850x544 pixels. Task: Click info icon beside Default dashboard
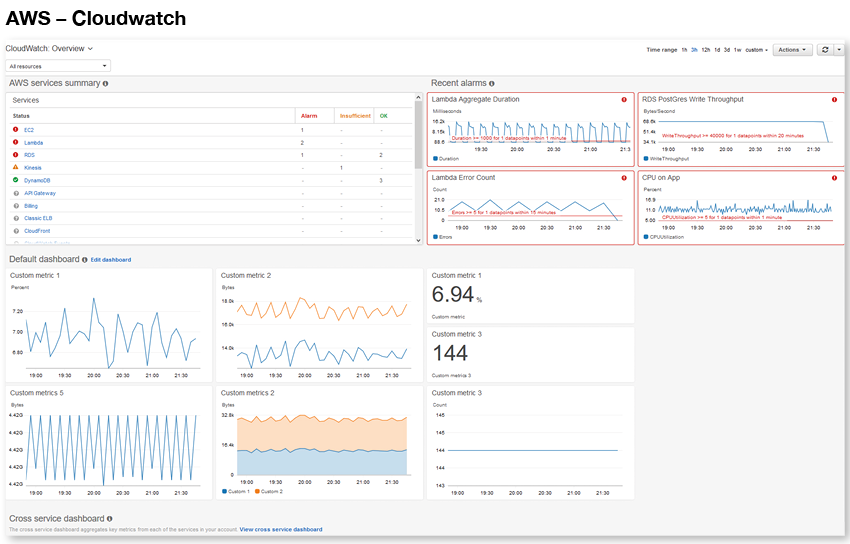tap(85, 260)
